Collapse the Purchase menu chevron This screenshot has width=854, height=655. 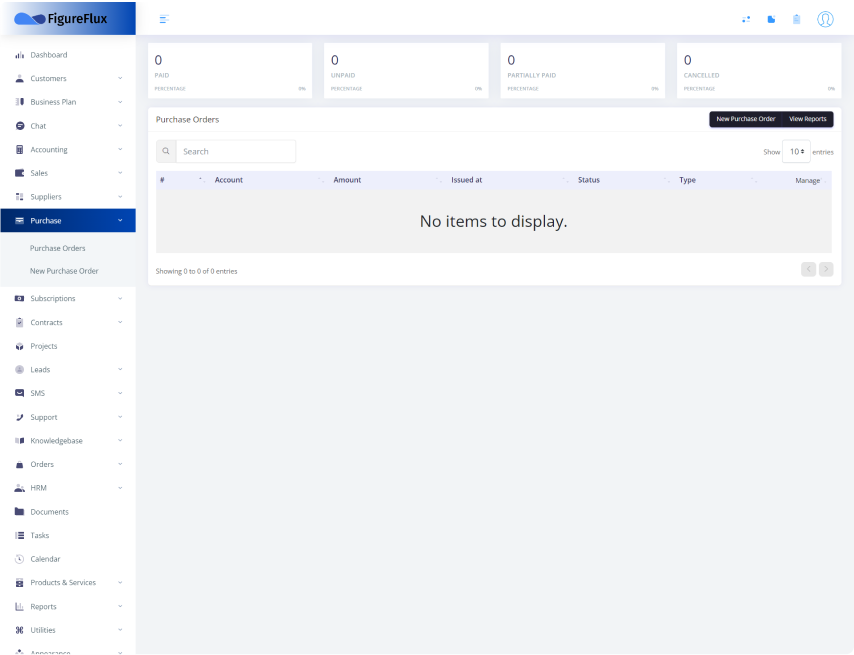[x=120, y=221]
